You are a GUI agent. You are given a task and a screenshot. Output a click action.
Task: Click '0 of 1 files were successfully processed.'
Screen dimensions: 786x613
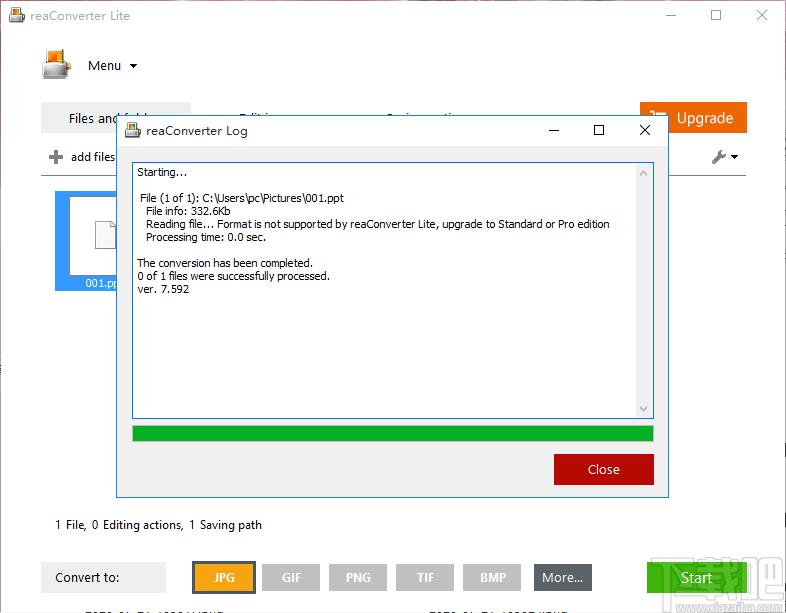click(x=234, y=276)
